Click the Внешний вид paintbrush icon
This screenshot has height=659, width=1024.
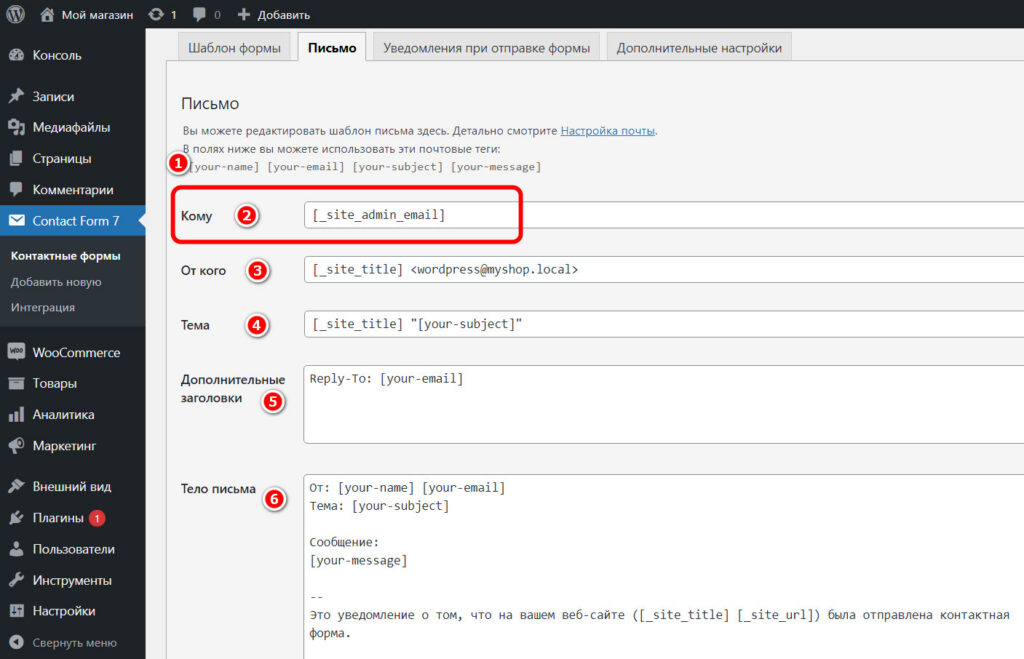point(16,487)
